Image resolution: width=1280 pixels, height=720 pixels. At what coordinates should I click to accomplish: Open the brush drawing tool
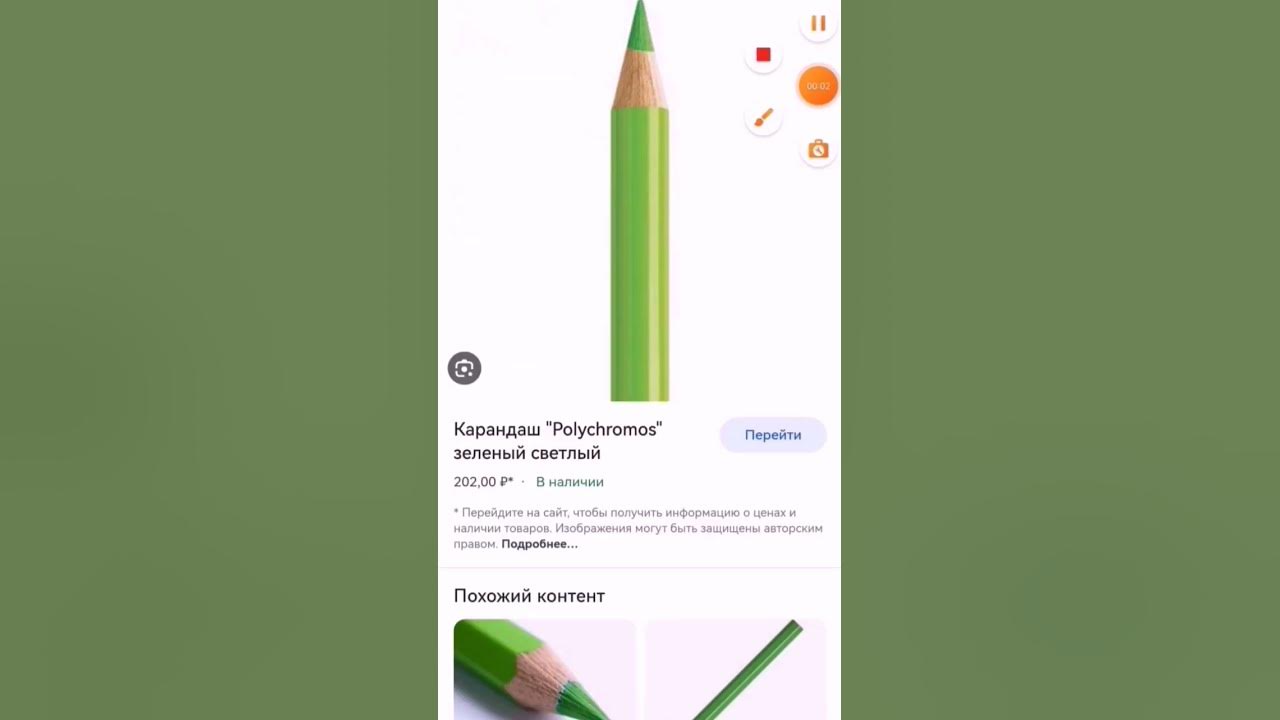[763, 118]
